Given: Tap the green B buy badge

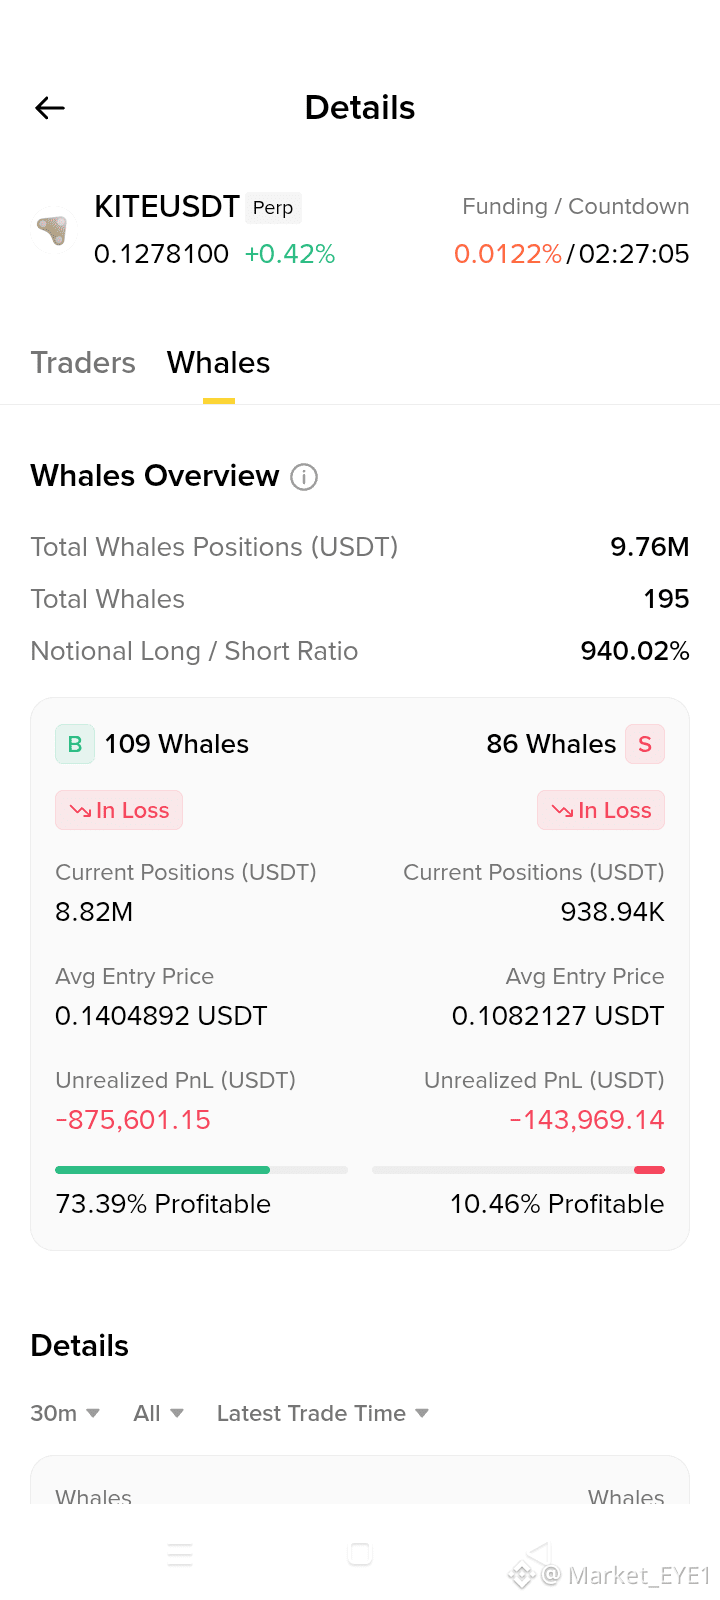Looking at the screenshot, I should tap(75, 744).
